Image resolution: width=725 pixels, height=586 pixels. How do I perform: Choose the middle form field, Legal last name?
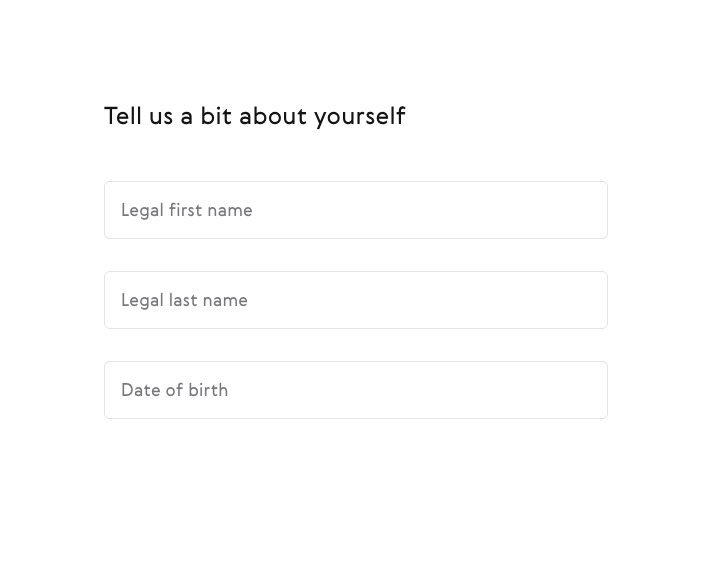tap(356, 300)
